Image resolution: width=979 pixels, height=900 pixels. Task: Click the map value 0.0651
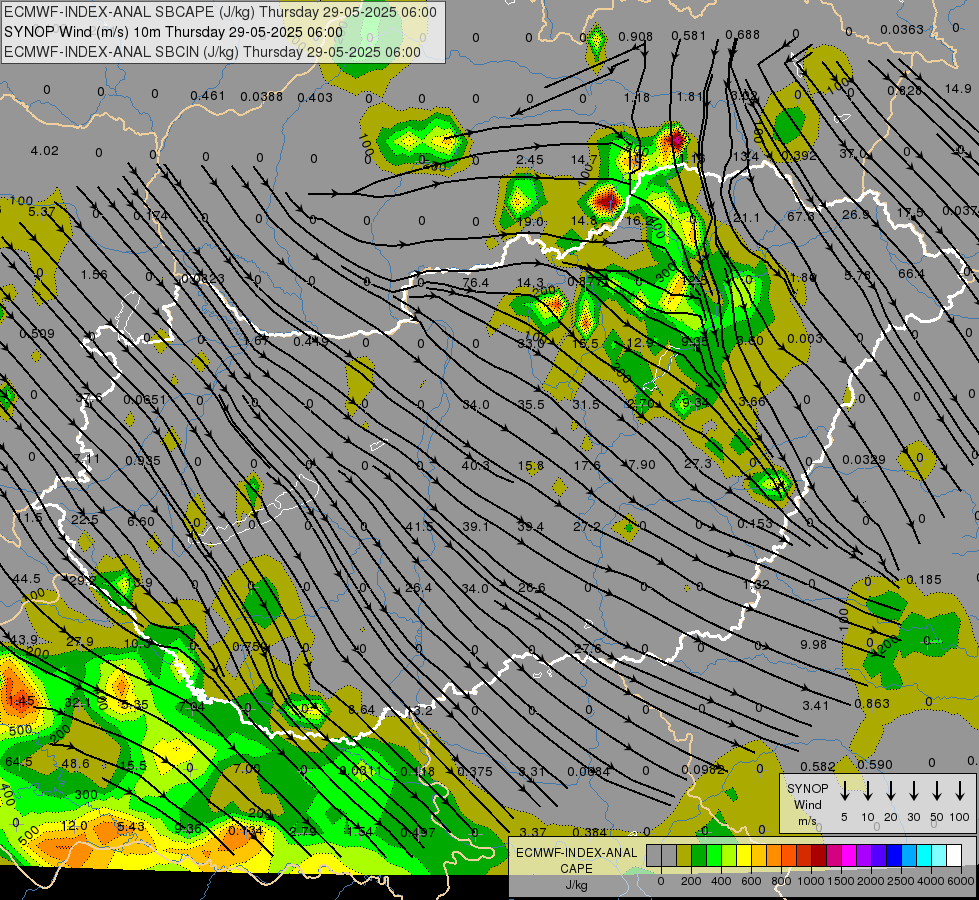coord(145,400)
